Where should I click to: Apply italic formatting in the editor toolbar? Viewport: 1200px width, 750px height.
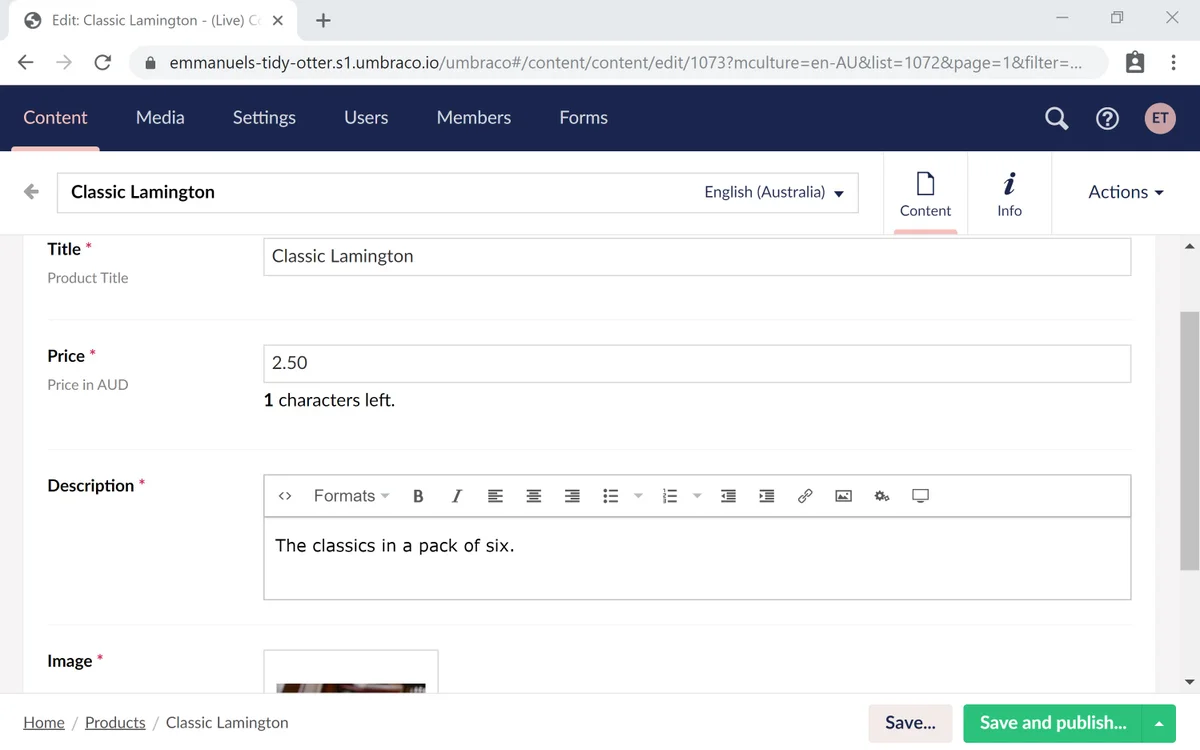tap(456, 495)
